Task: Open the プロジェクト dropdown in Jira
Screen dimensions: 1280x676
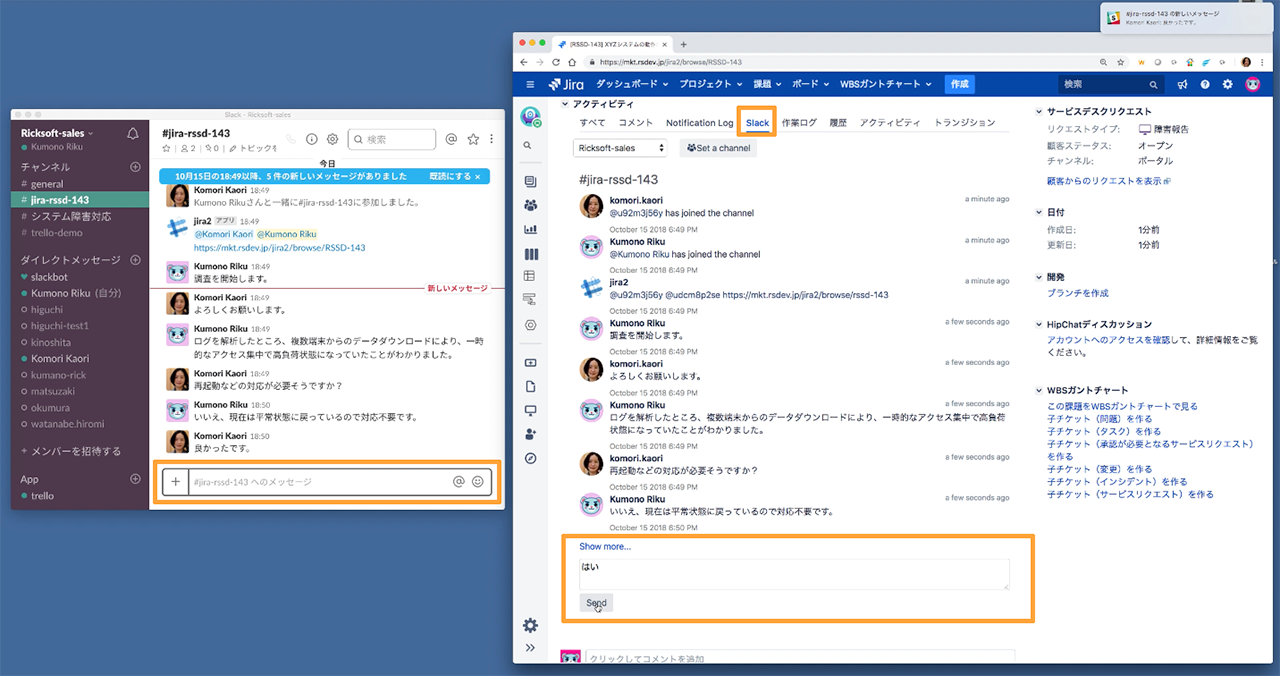Action: pyautogui.click(x=712, y=85)
